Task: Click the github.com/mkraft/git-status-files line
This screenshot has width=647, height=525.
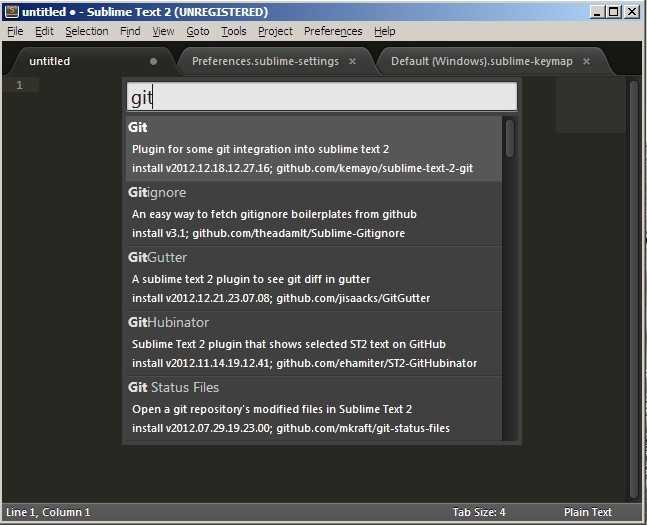Action: coord(291,428)
